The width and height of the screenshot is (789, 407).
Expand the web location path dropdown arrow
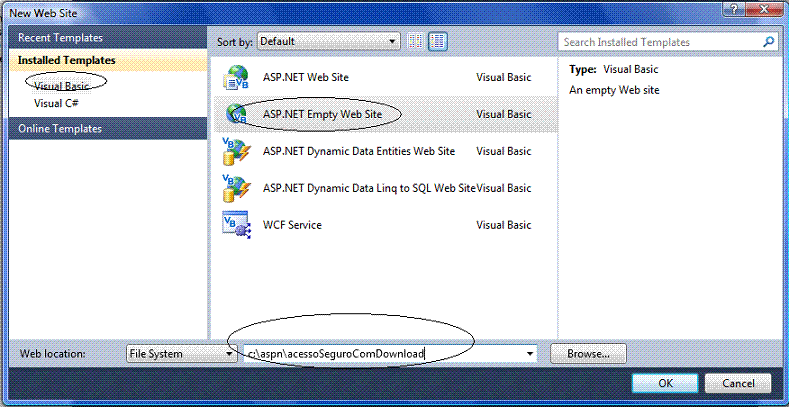point(530,354)
